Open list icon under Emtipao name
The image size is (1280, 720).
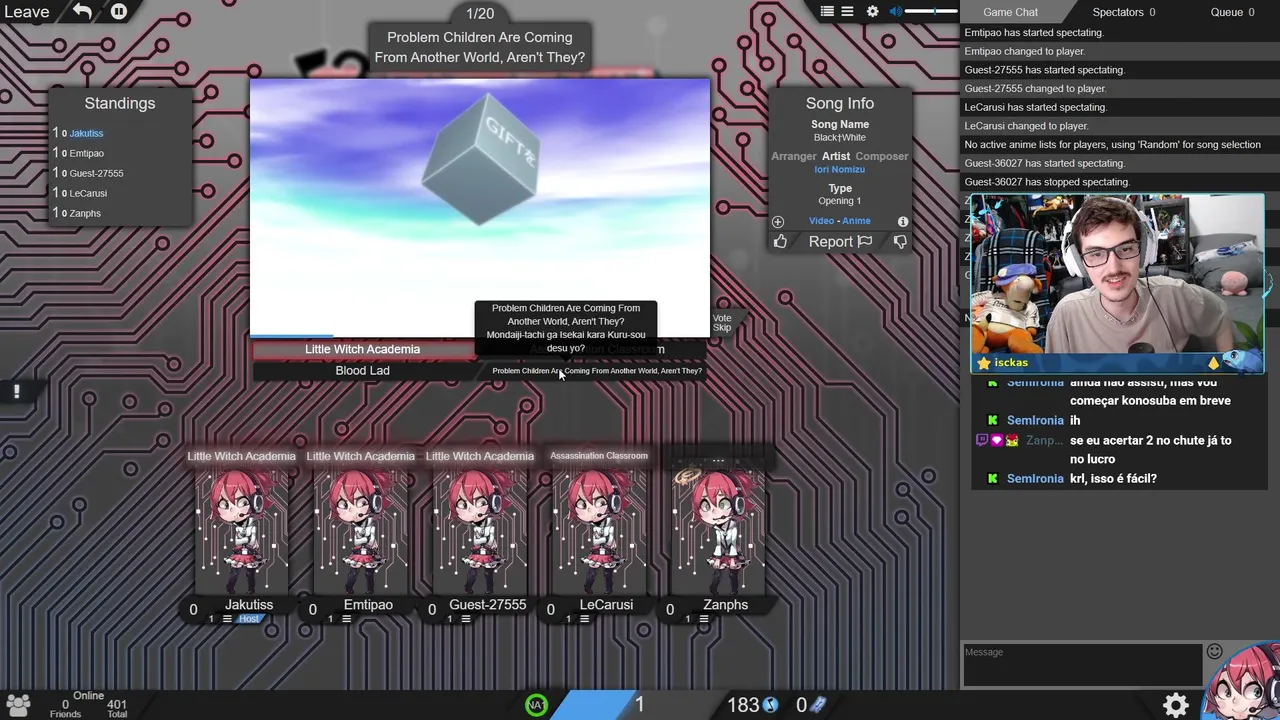[346, 619]
